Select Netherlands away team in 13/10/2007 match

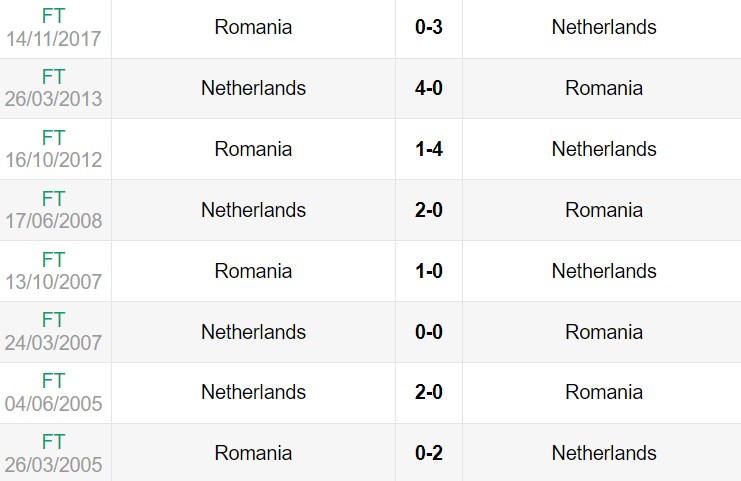click(x=604, y=271)
